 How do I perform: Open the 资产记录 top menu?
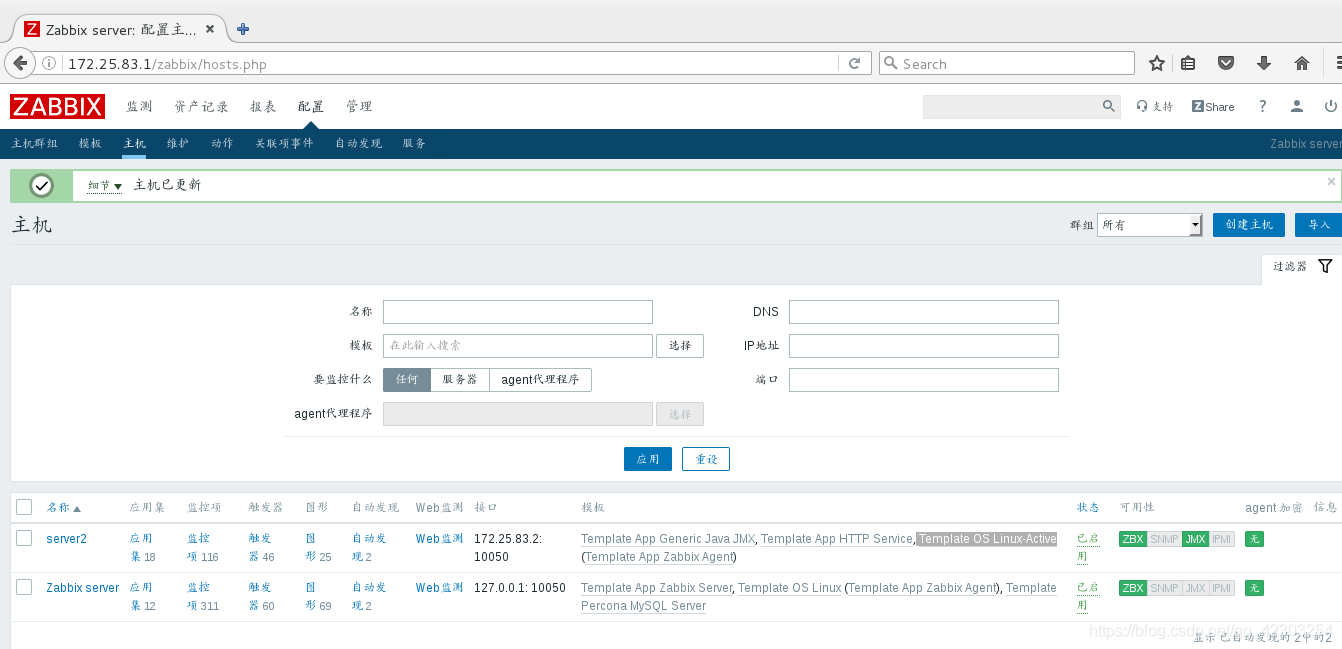tap(201, 106)
